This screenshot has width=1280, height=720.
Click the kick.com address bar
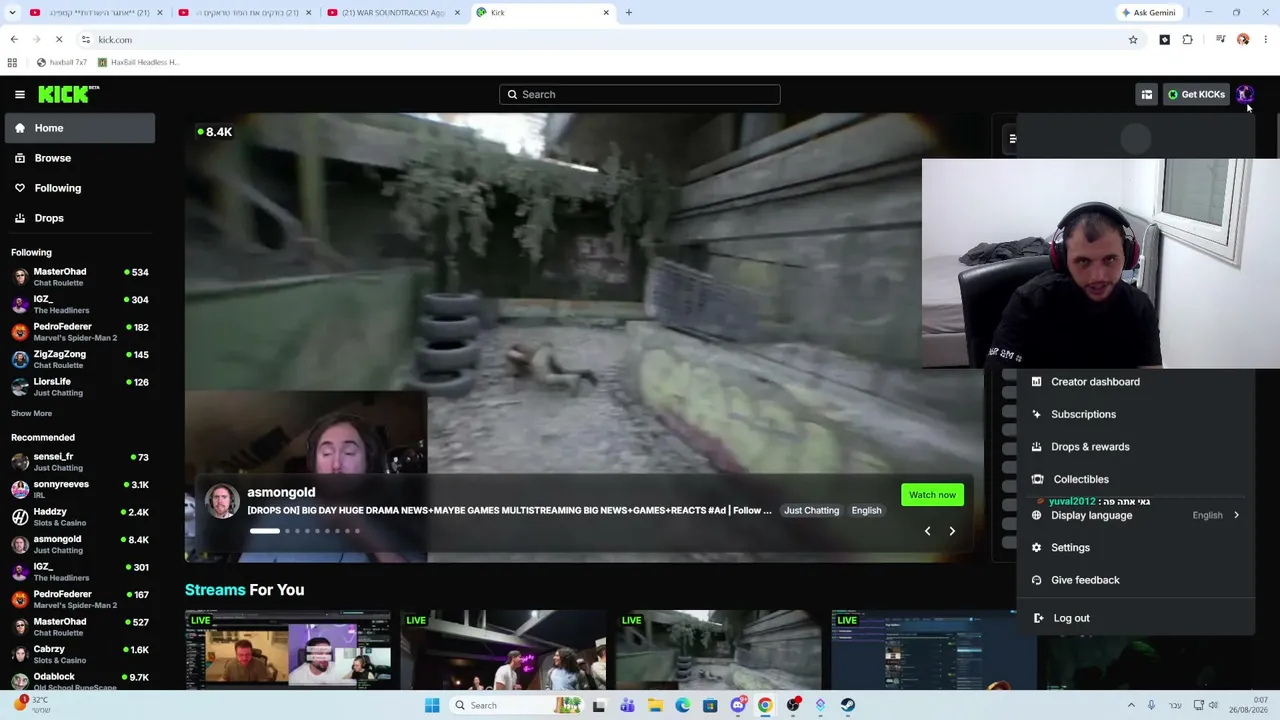point(600,40)
